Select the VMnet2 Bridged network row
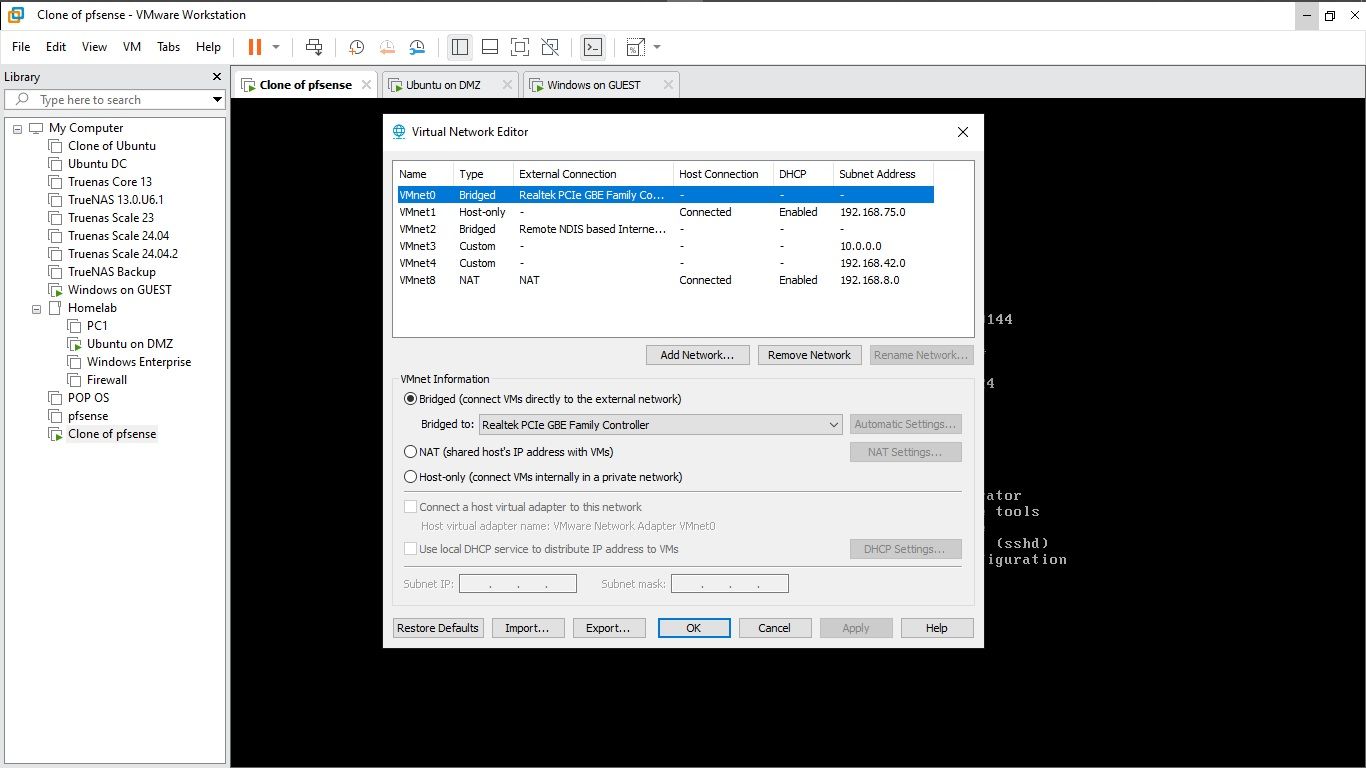This screenshot has height=768, width=1366. (664, 229)
